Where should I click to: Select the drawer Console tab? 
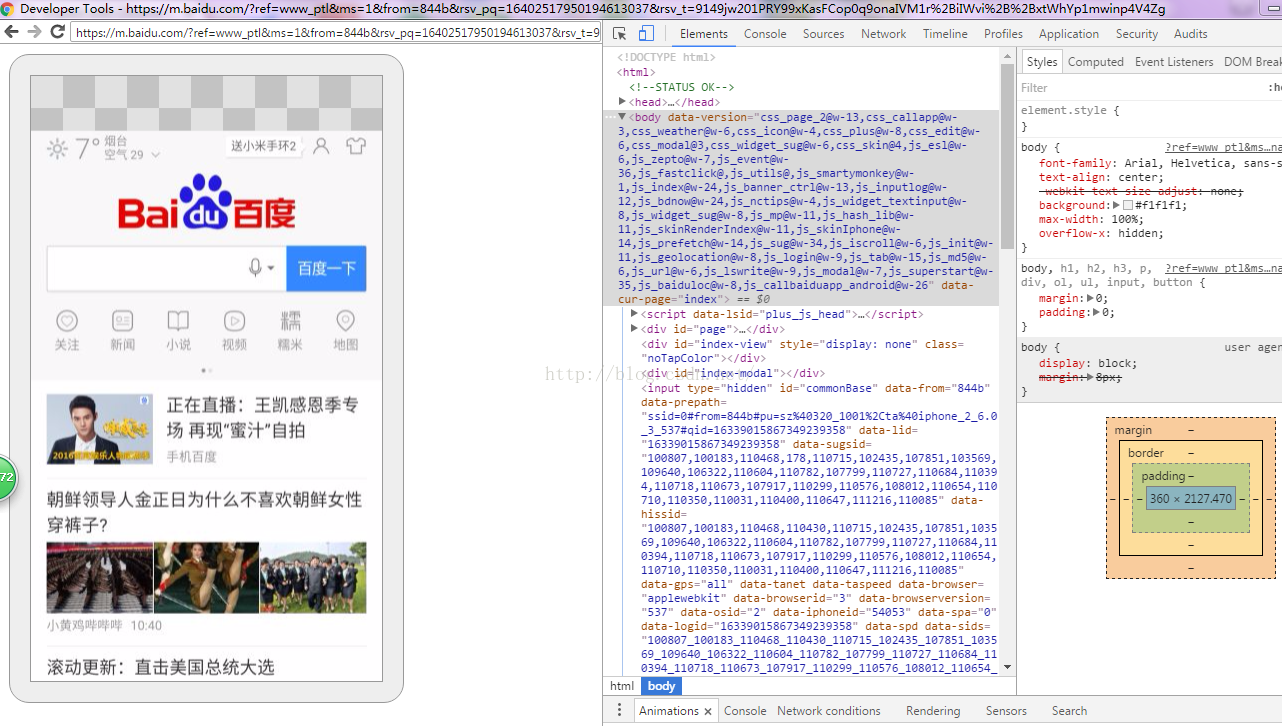(745, 711)
